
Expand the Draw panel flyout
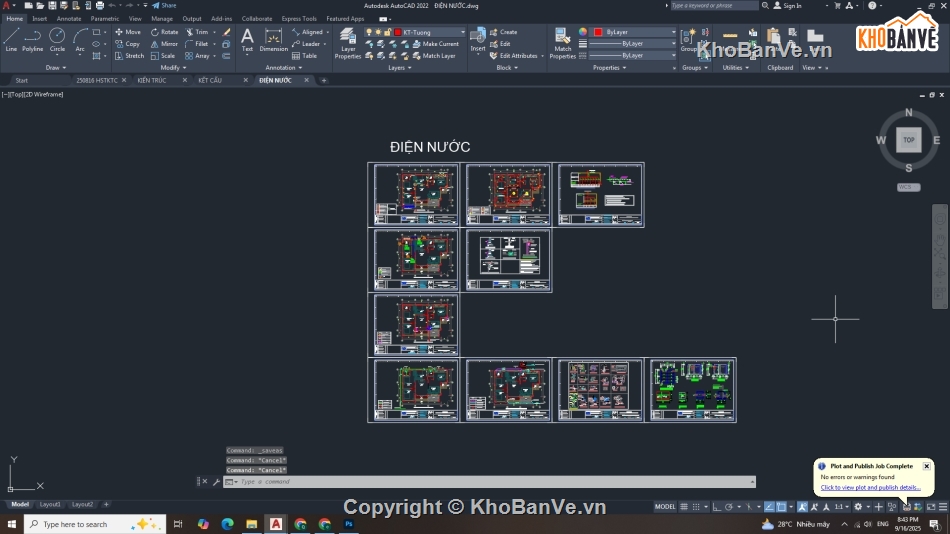click(55, 68)
